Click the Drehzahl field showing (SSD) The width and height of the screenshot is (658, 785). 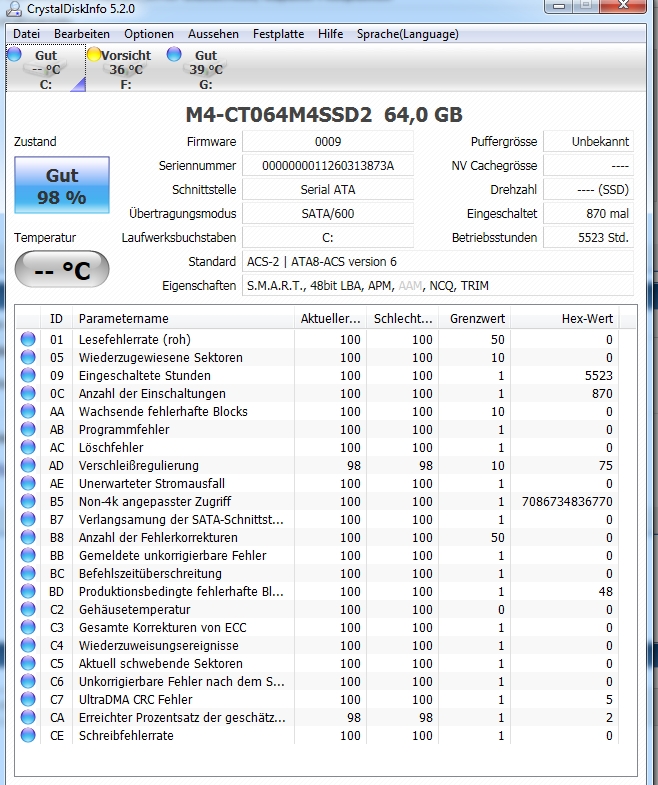pyautogui.click(x=589, y=190)
